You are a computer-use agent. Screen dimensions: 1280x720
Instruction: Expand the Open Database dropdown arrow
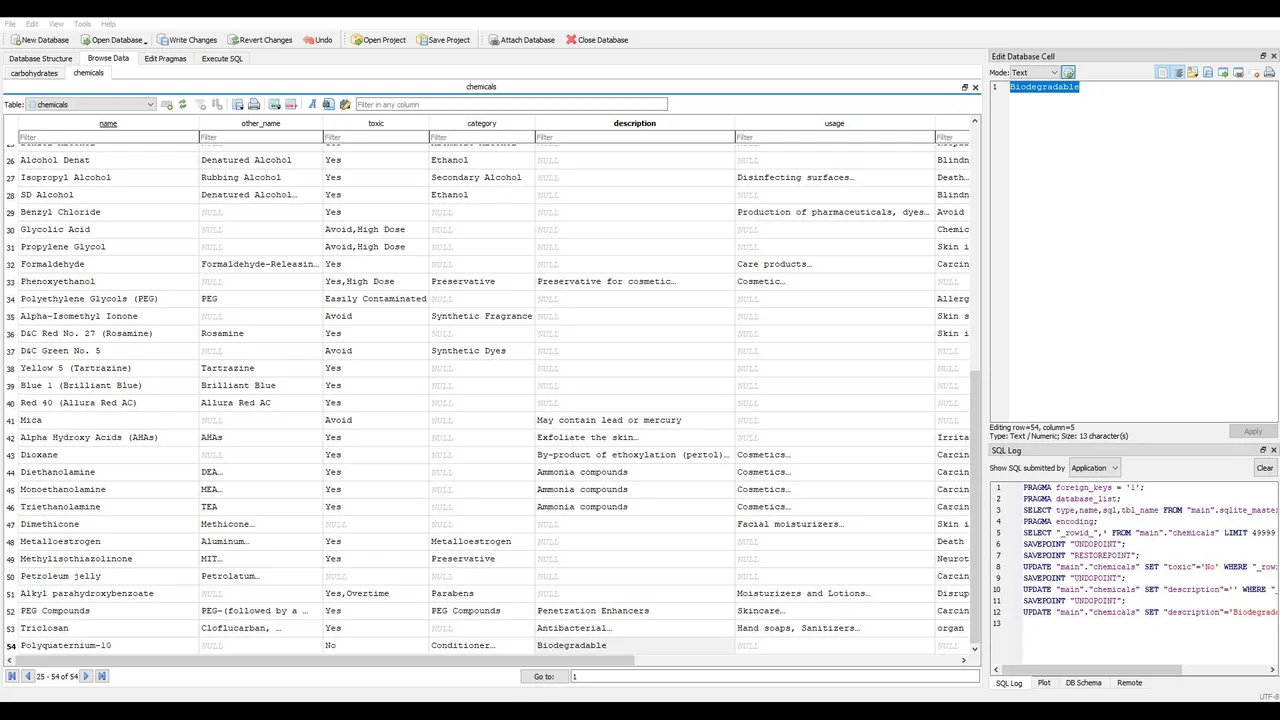pos(145,41)
